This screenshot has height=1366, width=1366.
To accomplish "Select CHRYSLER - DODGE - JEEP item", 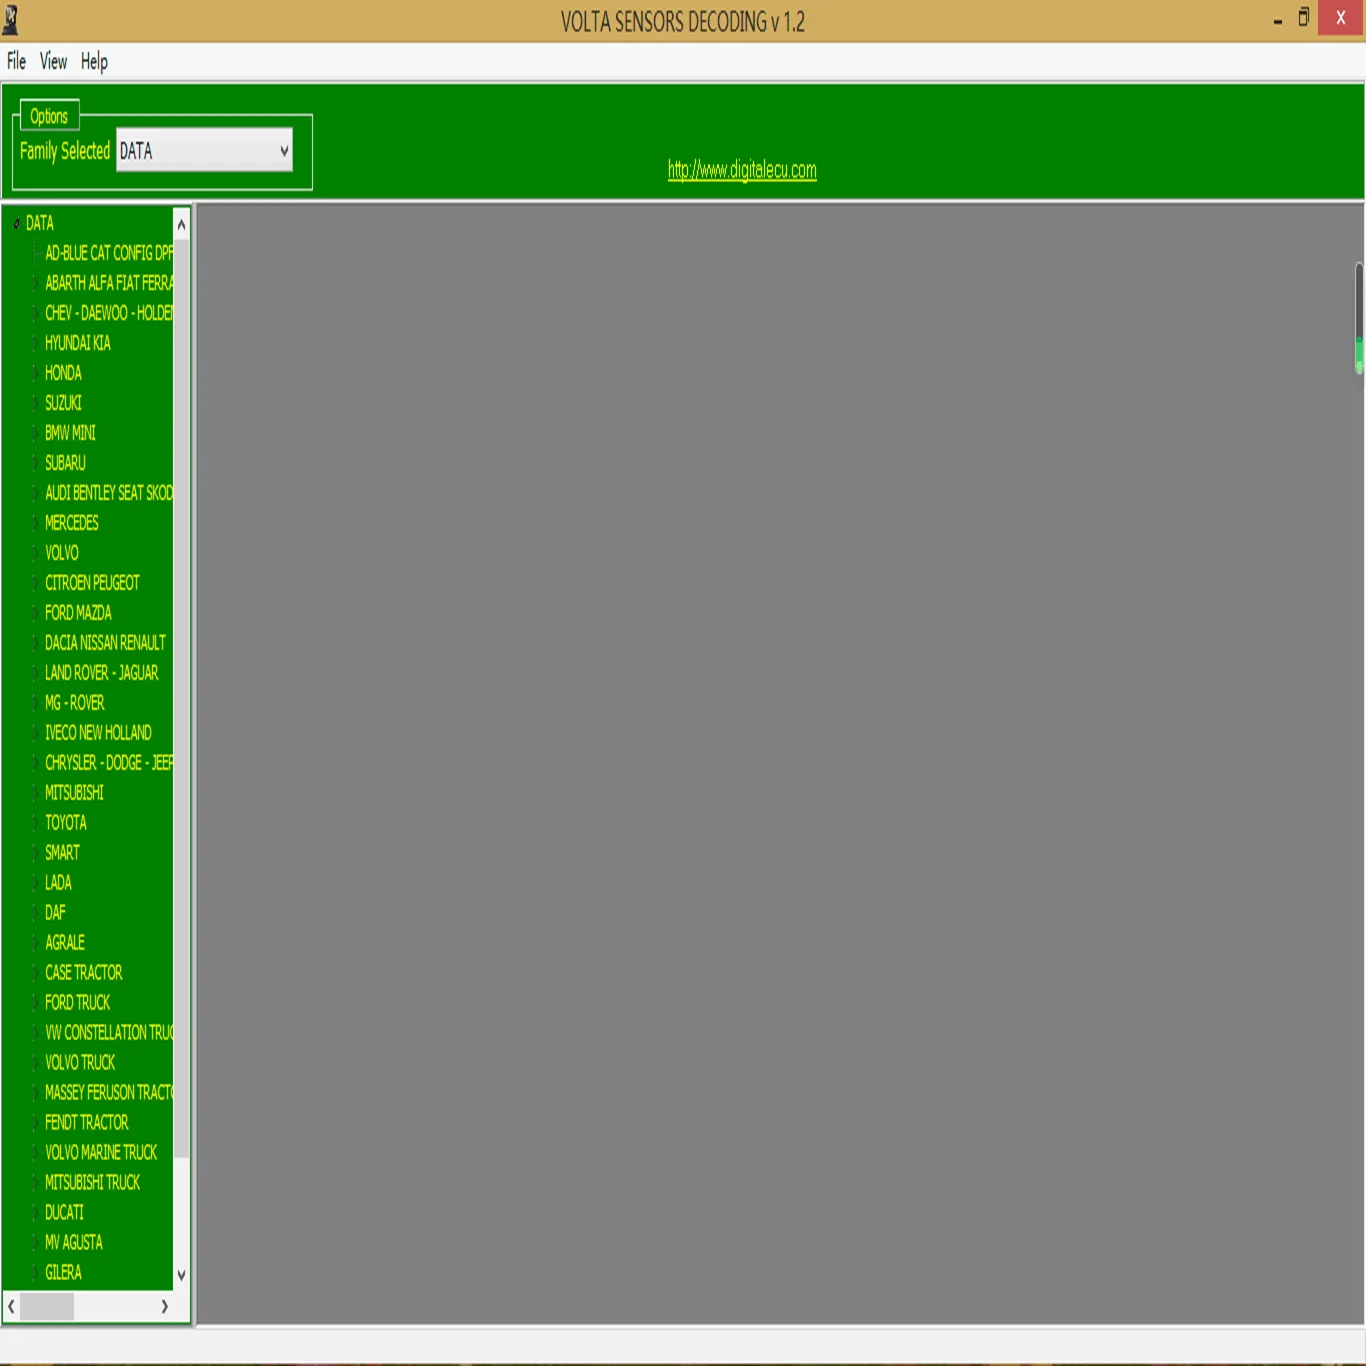I will [x=109, y=763].
